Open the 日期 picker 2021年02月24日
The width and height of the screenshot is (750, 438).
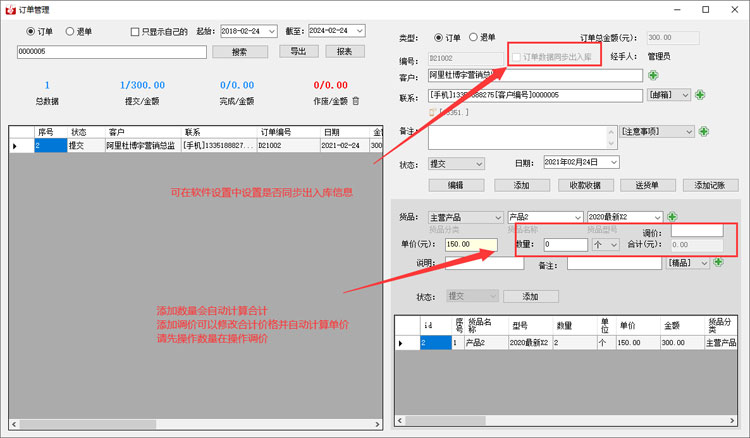[x=614, y=163]
